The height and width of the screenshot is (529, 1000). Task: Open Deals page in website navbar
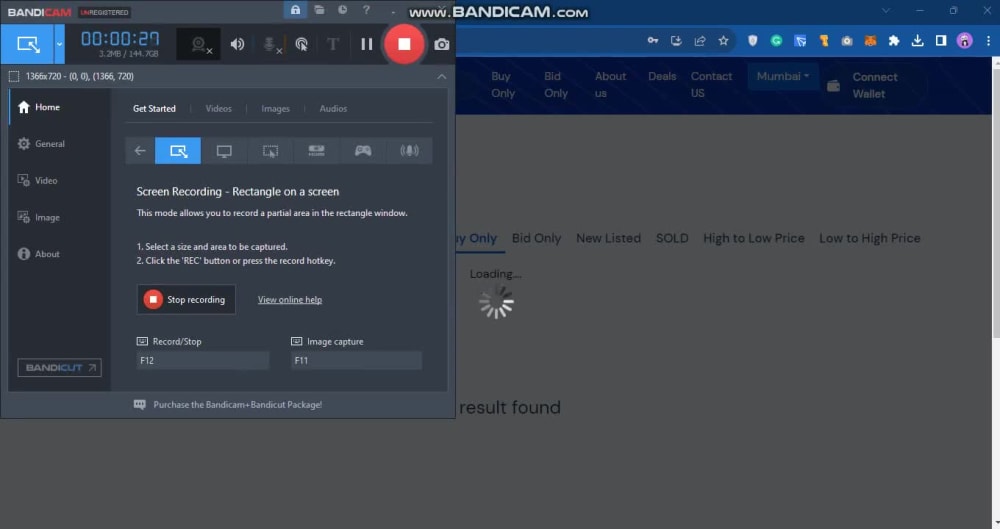[662, 77]
